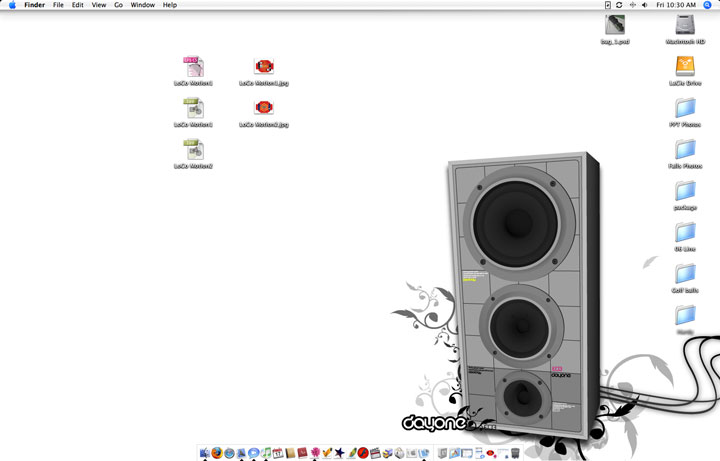The image size is (720, 461).
Task: Select the folder above Golf balls
Action: (x=685, y=233)
